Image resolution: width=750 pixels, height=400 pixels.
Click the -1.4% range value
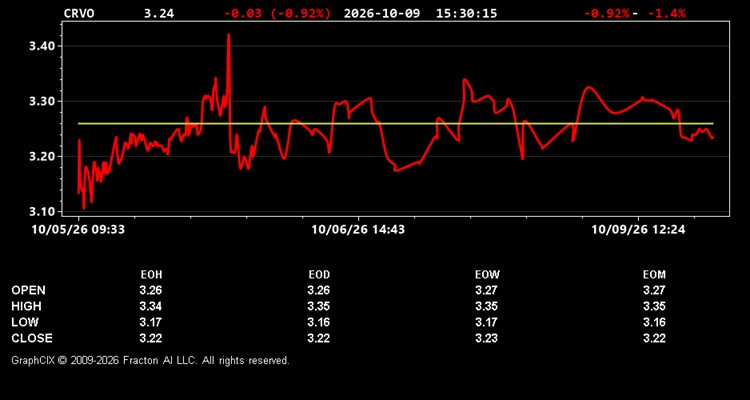667,13
